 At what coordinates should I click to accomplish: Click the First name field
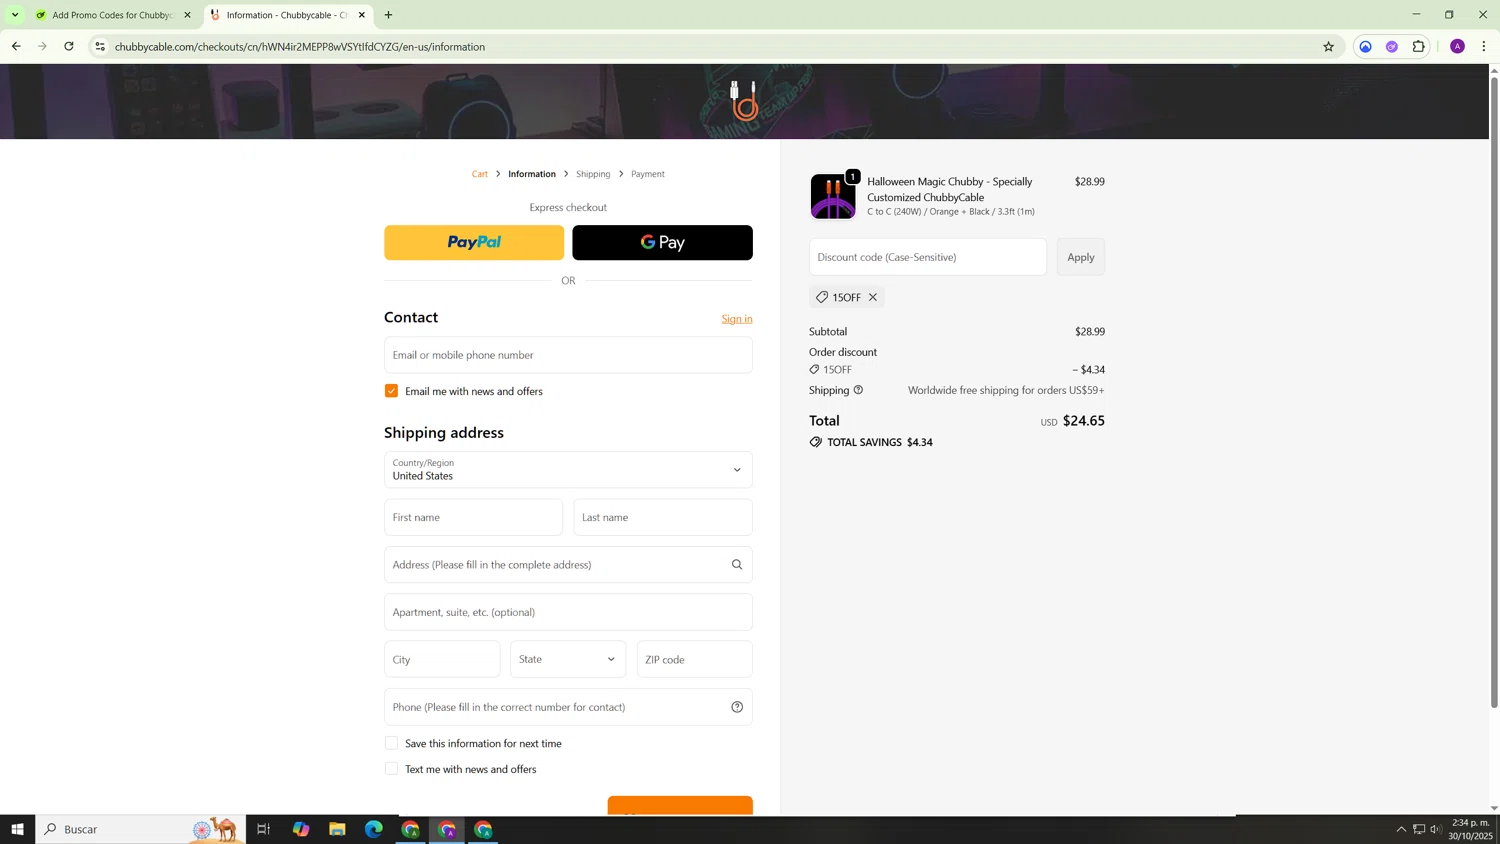point(473,518)
